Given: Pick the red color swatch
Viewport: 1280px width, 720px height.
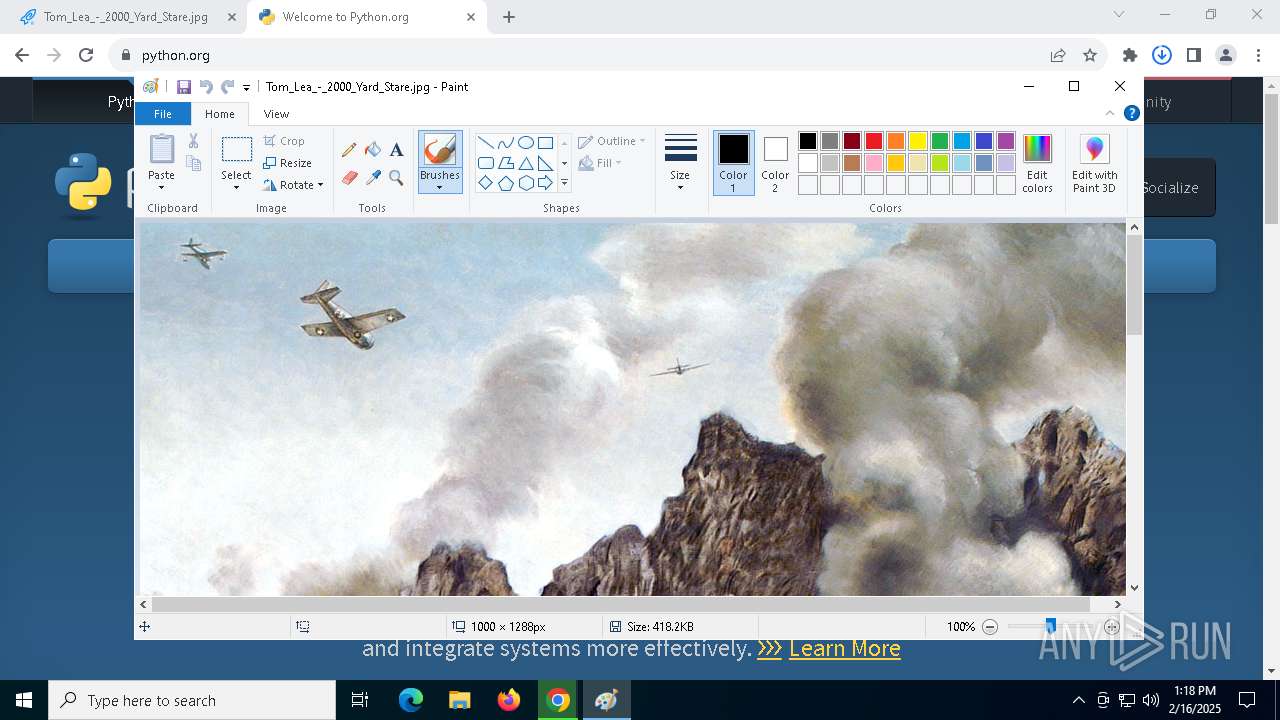Looking at the screenshot, I should coord(874,141).
